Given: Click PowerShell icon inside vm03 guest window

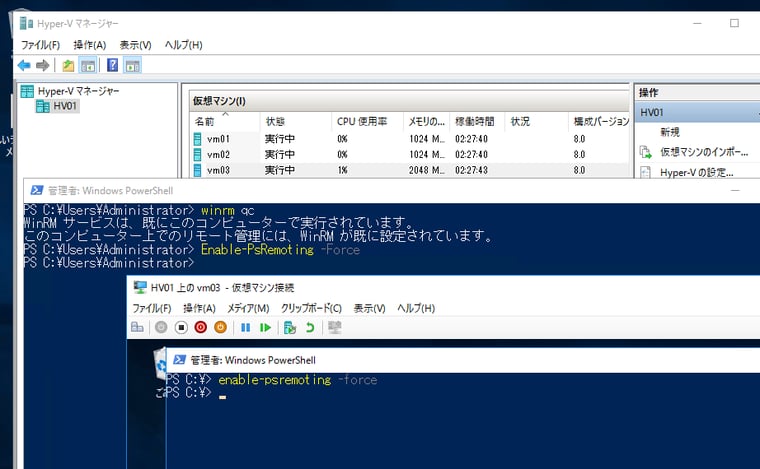Looking at the screenshot, I should coord(180,360).
